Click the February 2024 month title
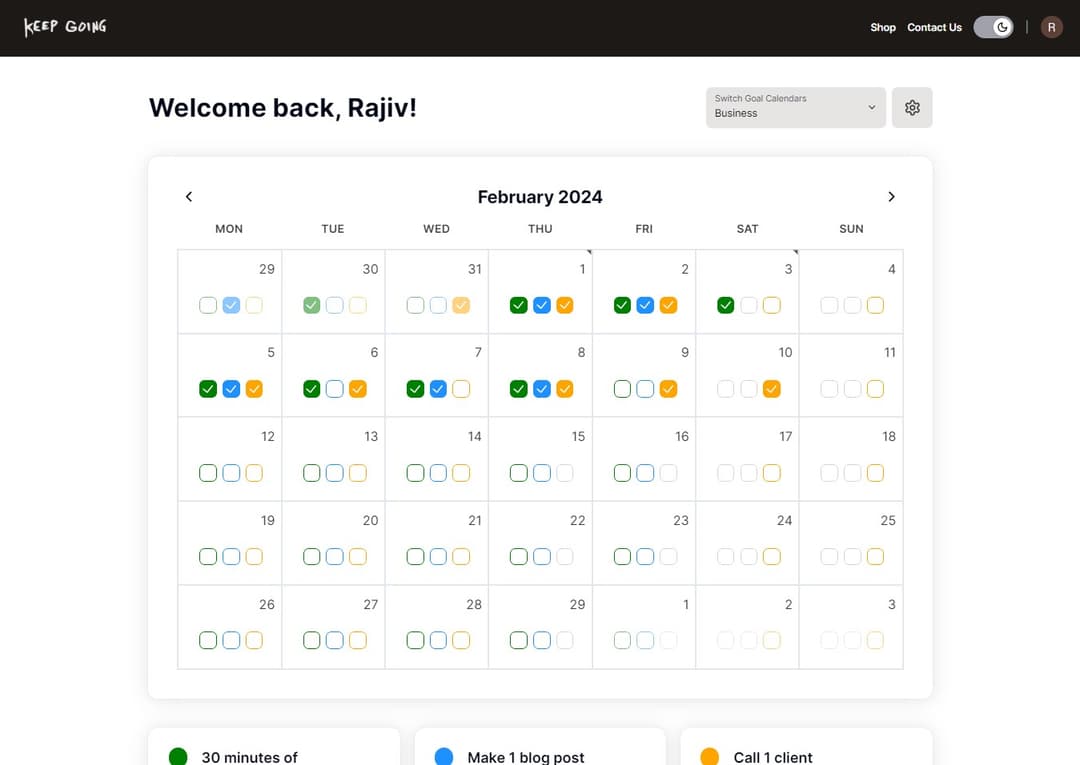The height and width of the screenshot is (765, 1080). click(540, 197)
